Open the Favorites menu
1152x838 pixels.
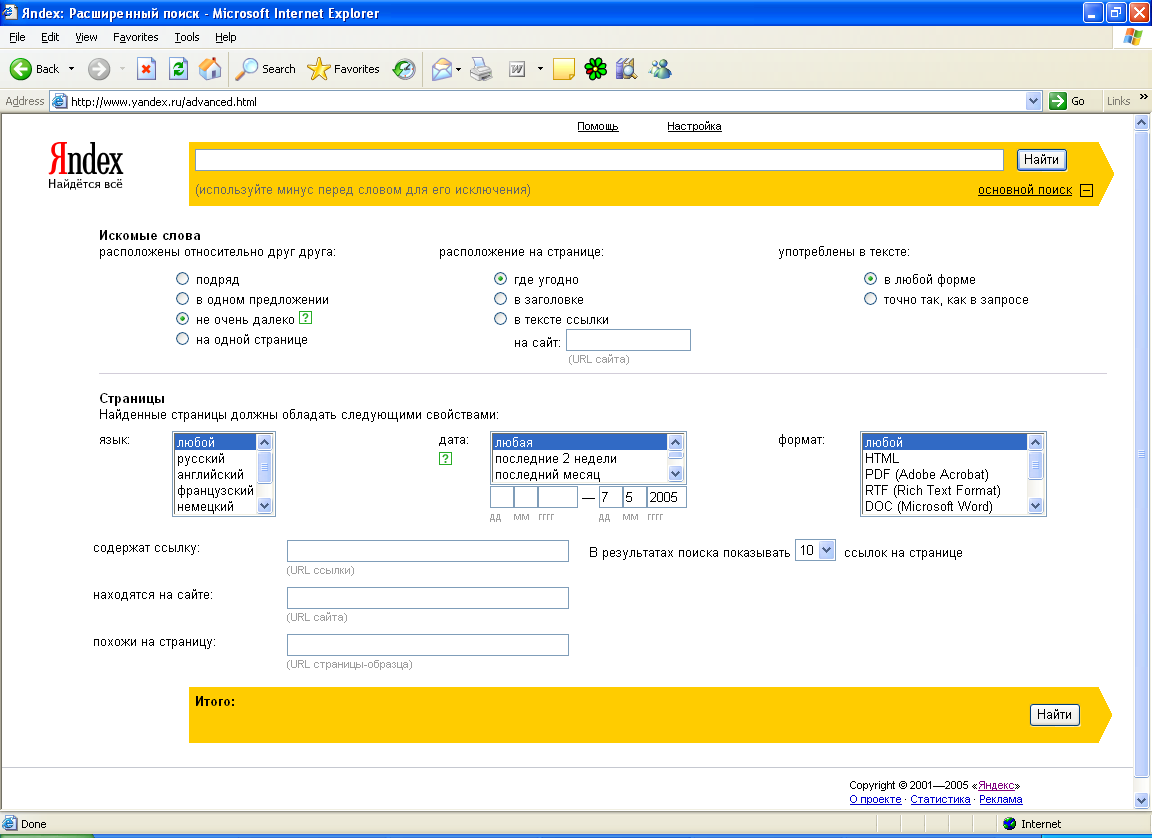[x=136, y=37]
